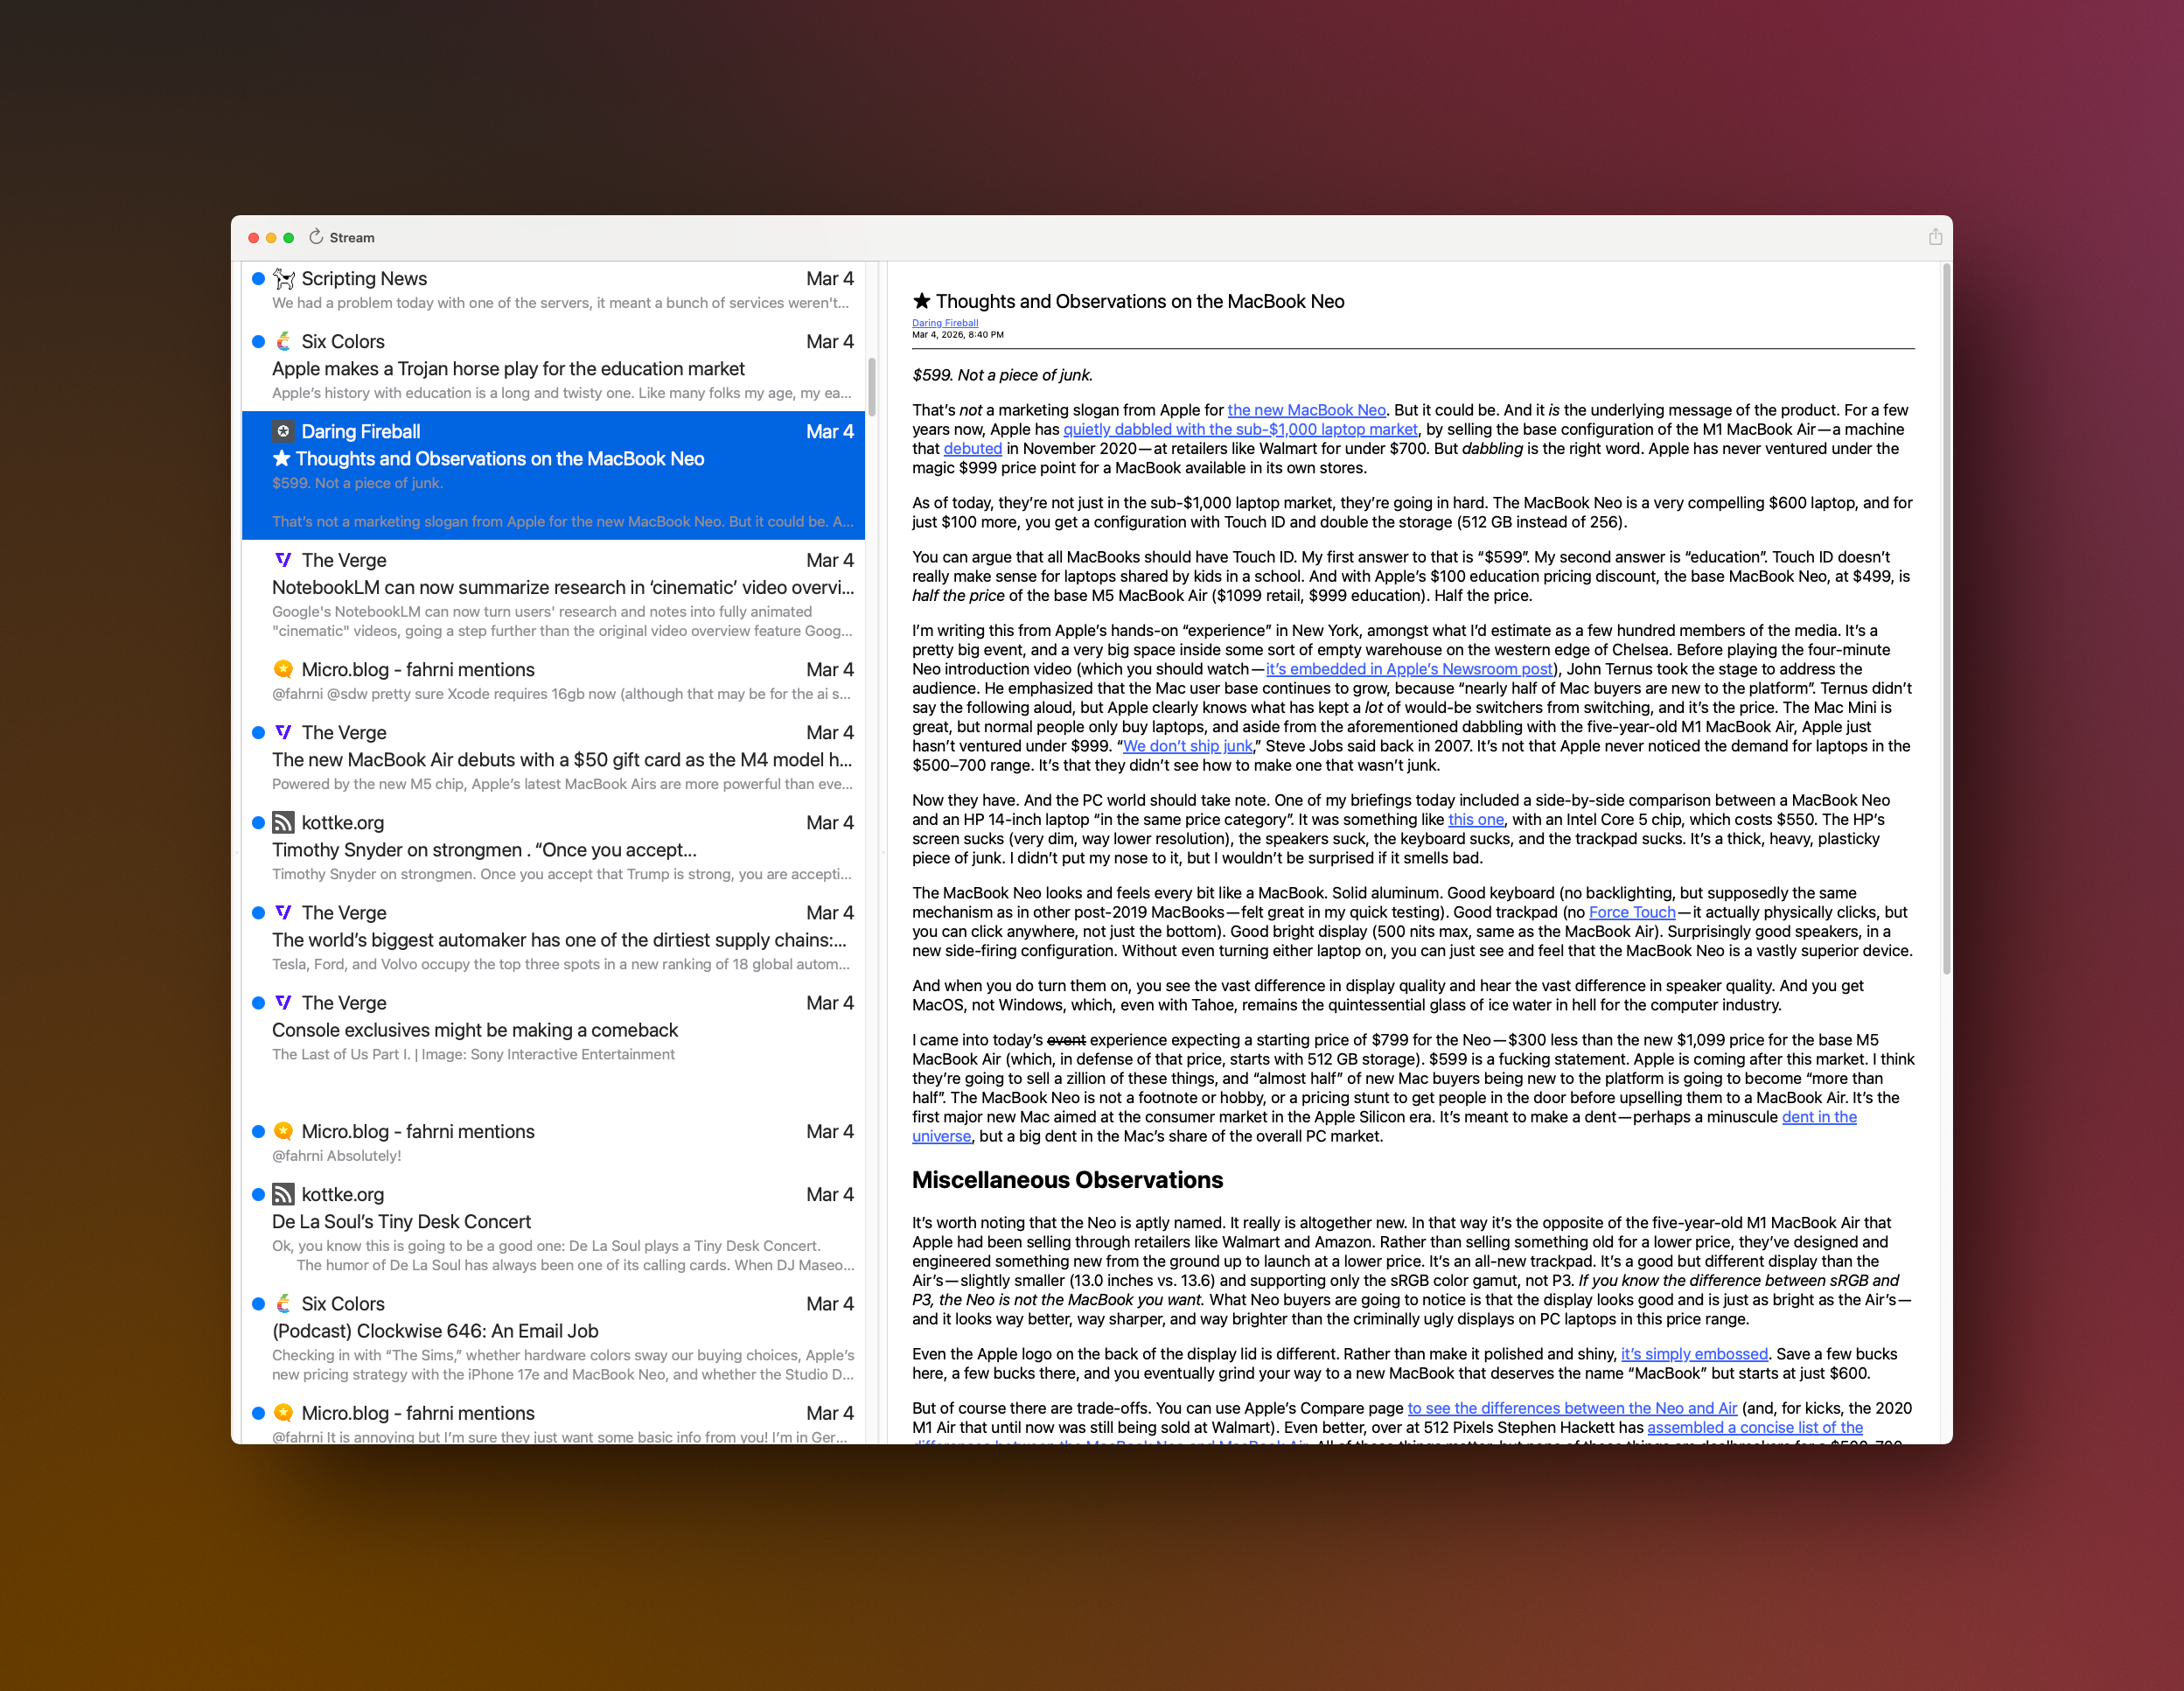The image size is (2184, 1691).
Task: Select Apple Trojan horse education article
Action: (x=508, y=369)
